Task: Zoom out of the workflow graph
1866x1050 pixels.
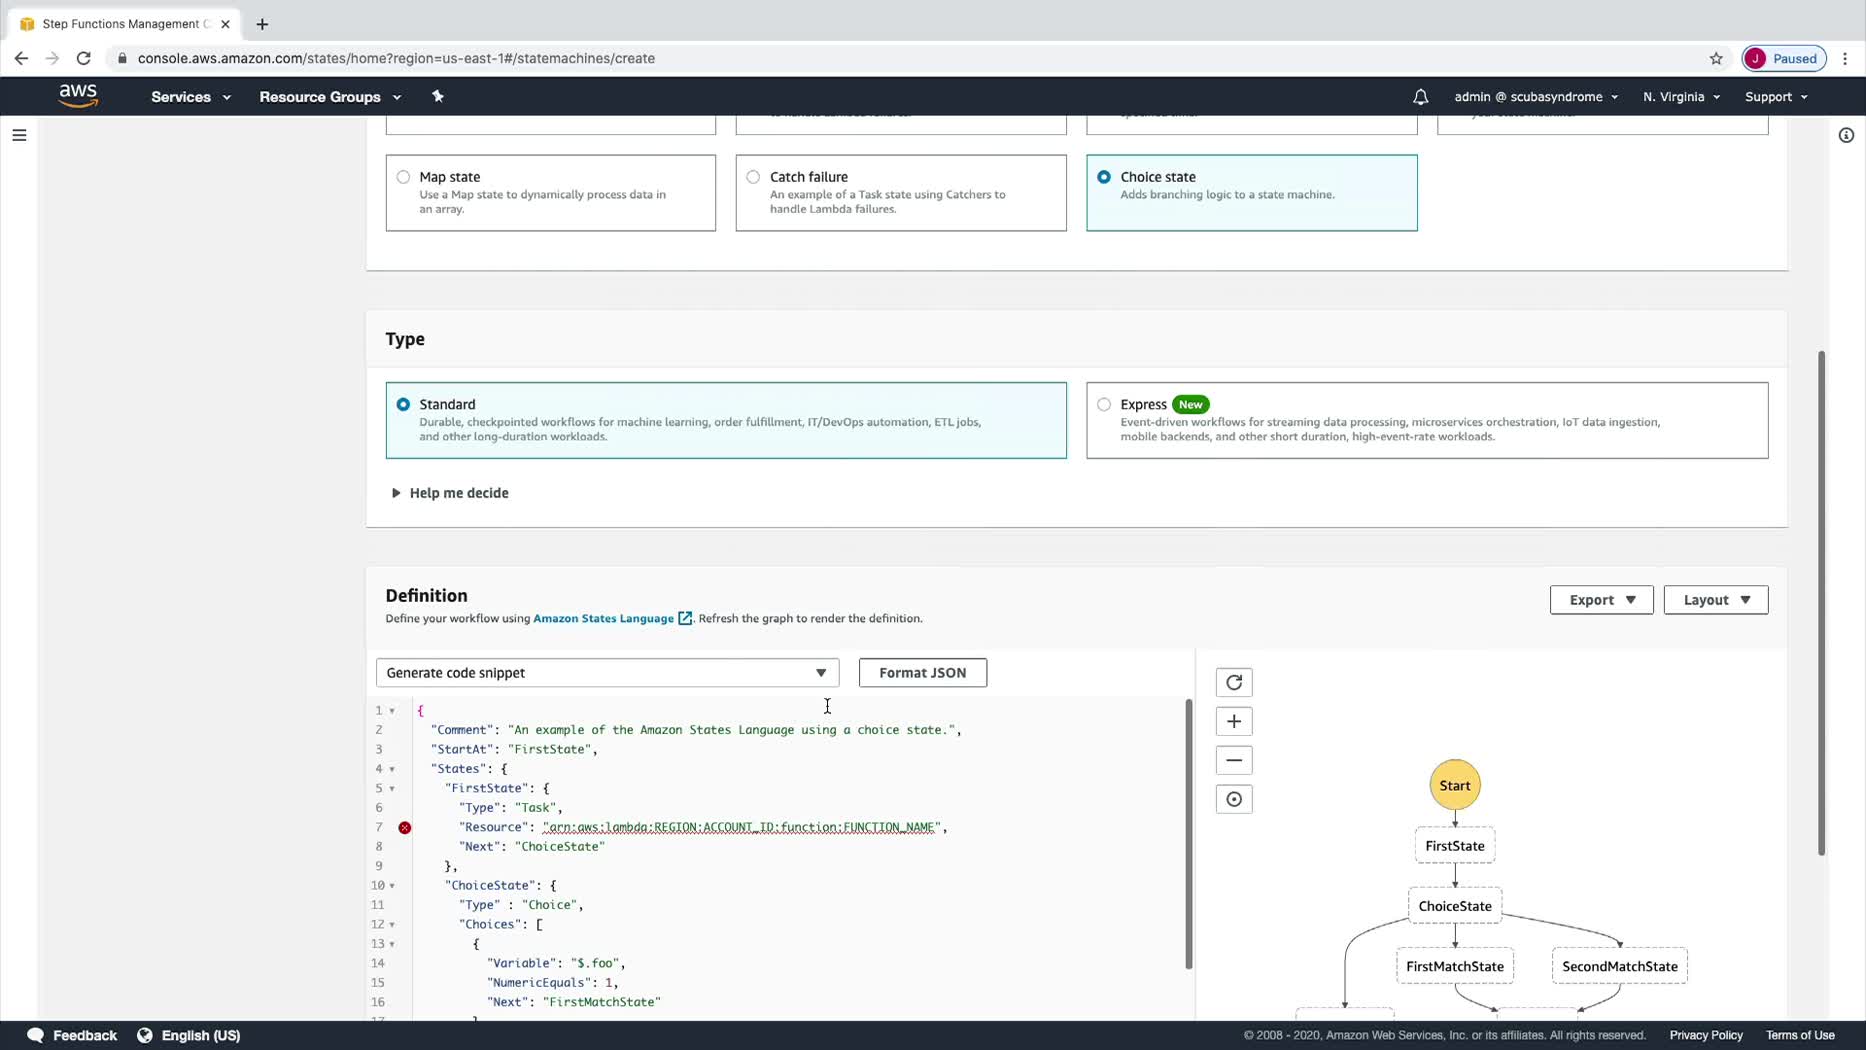Action: 1234,760
